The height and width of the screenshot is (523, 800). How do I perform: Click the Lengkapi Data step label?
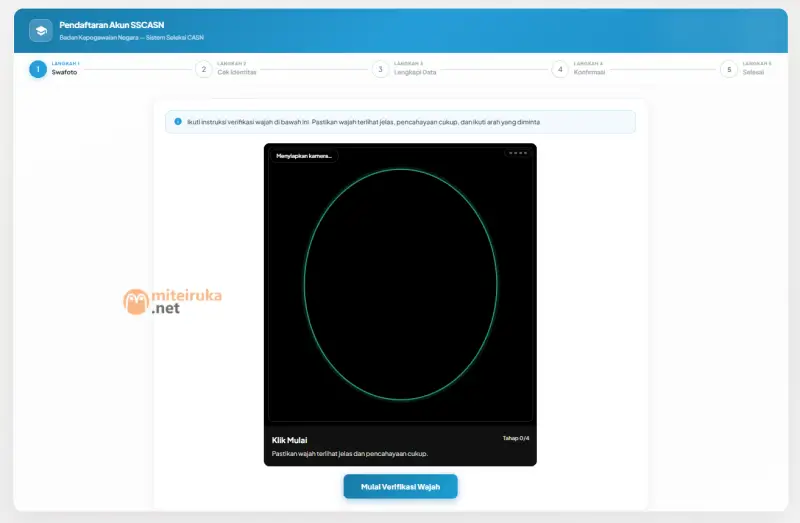(x=415, y=72)
